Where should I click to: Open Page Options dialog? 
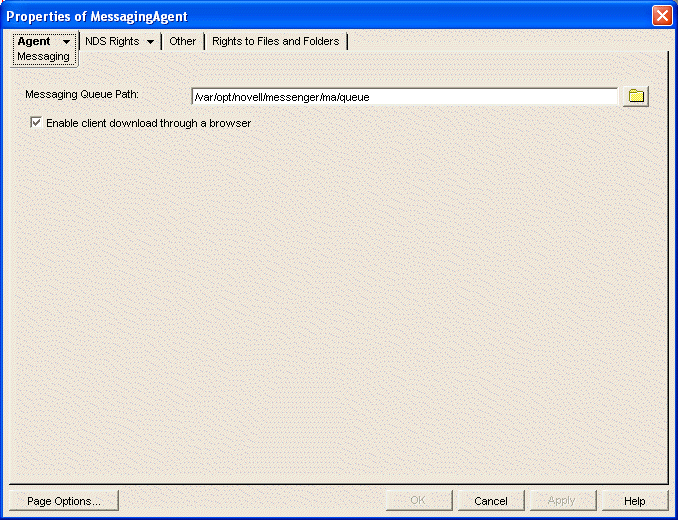pos(63,501)
